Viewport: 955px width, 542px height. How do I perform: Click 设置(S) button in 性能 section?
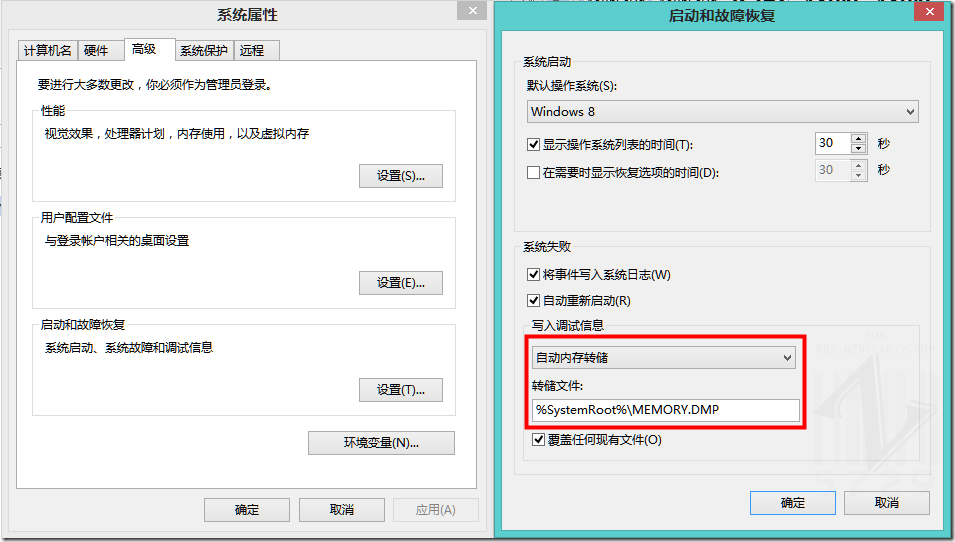[400, 176]
